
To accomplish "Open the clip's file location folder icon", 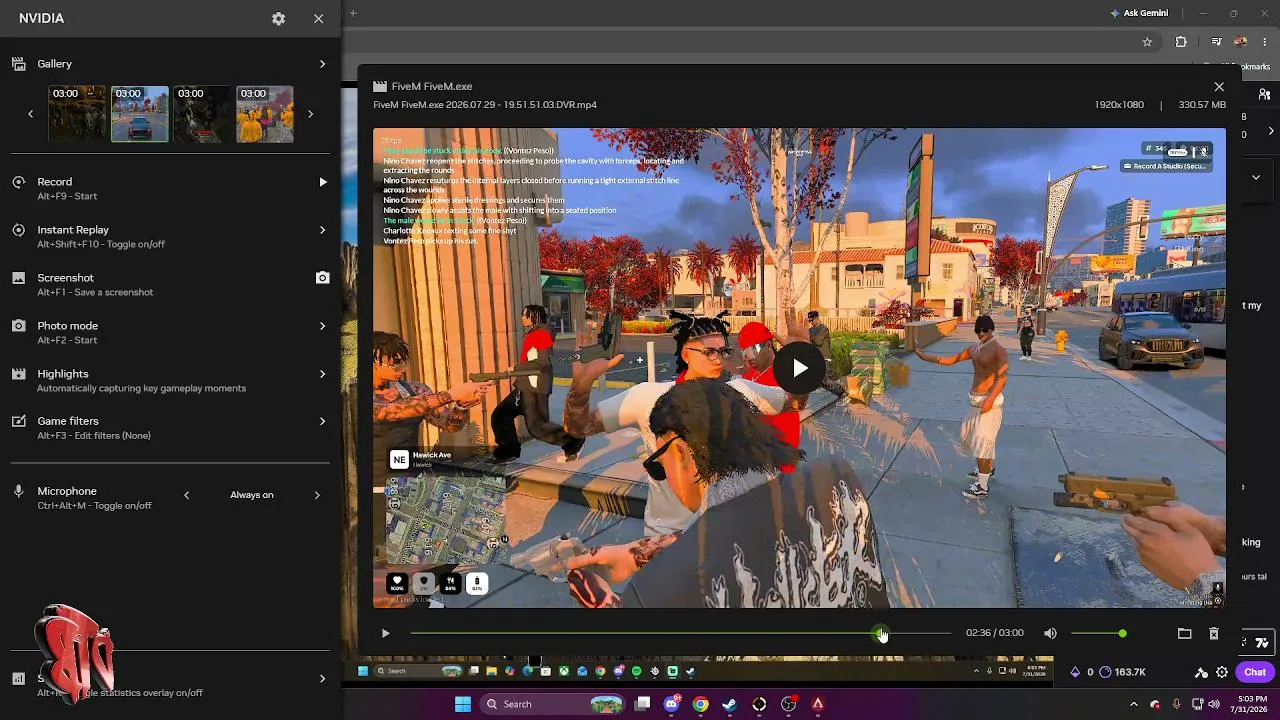I will point(1184,633).
